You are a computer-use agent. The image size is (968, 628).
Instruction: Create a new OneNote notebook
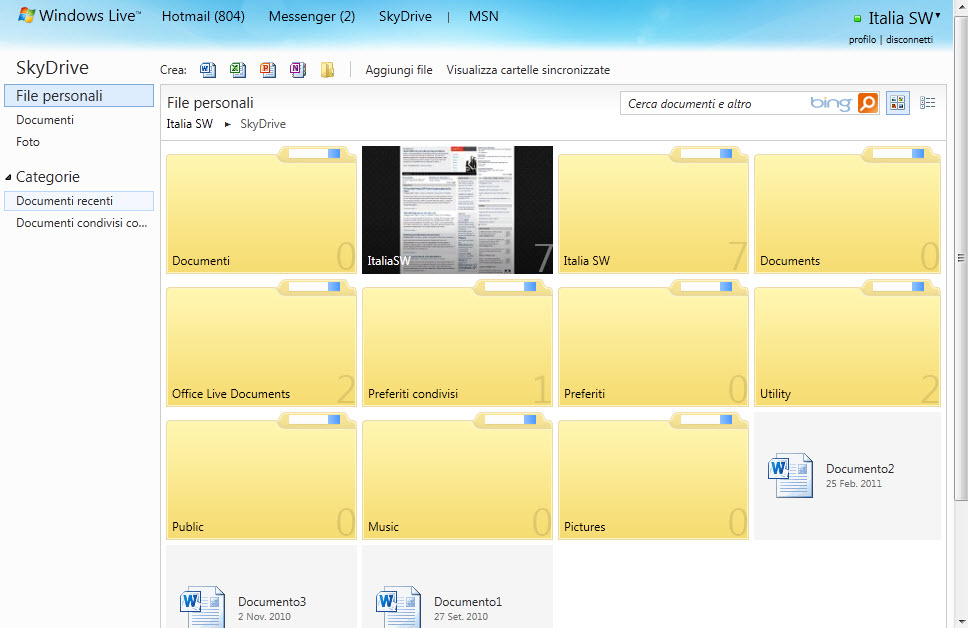point(298,70)
